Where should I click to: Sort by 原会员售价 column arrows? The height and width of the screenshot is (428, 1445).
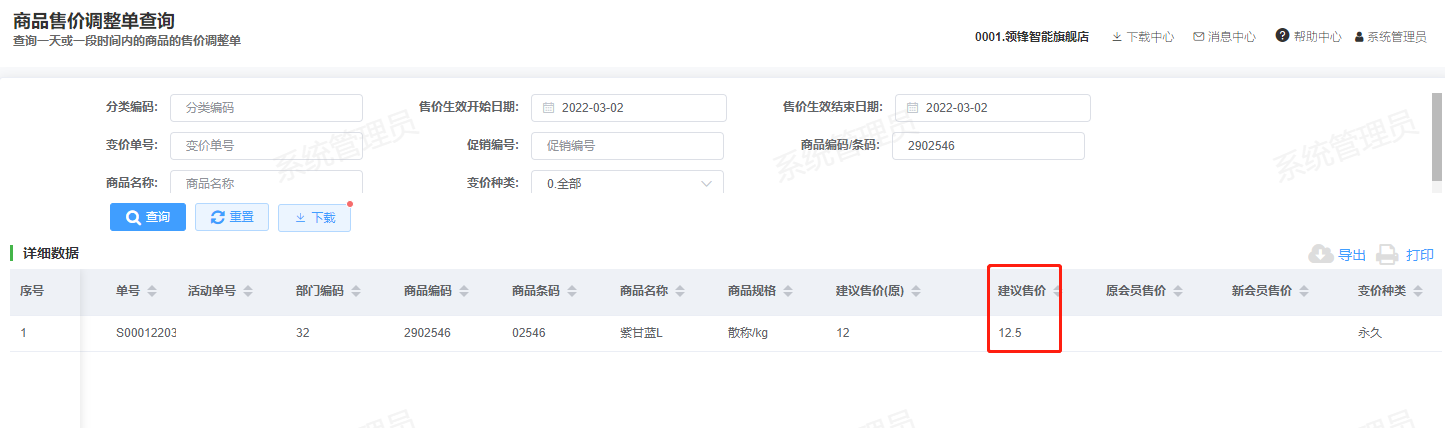(x=1177, y=291)
